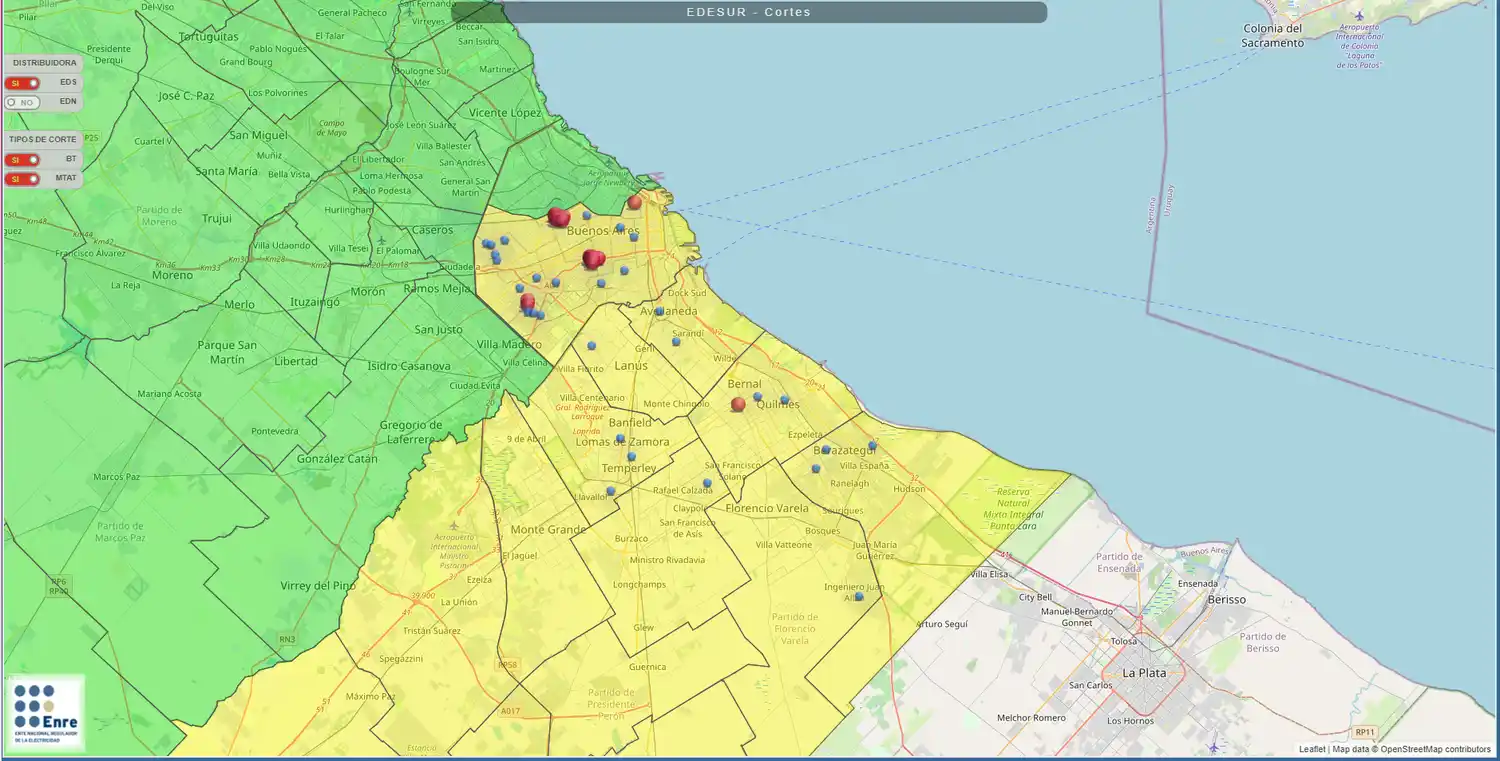The image size is (1500, 761).
Task: Switch off the MTAT outage toggle
Action: (22, 179)
